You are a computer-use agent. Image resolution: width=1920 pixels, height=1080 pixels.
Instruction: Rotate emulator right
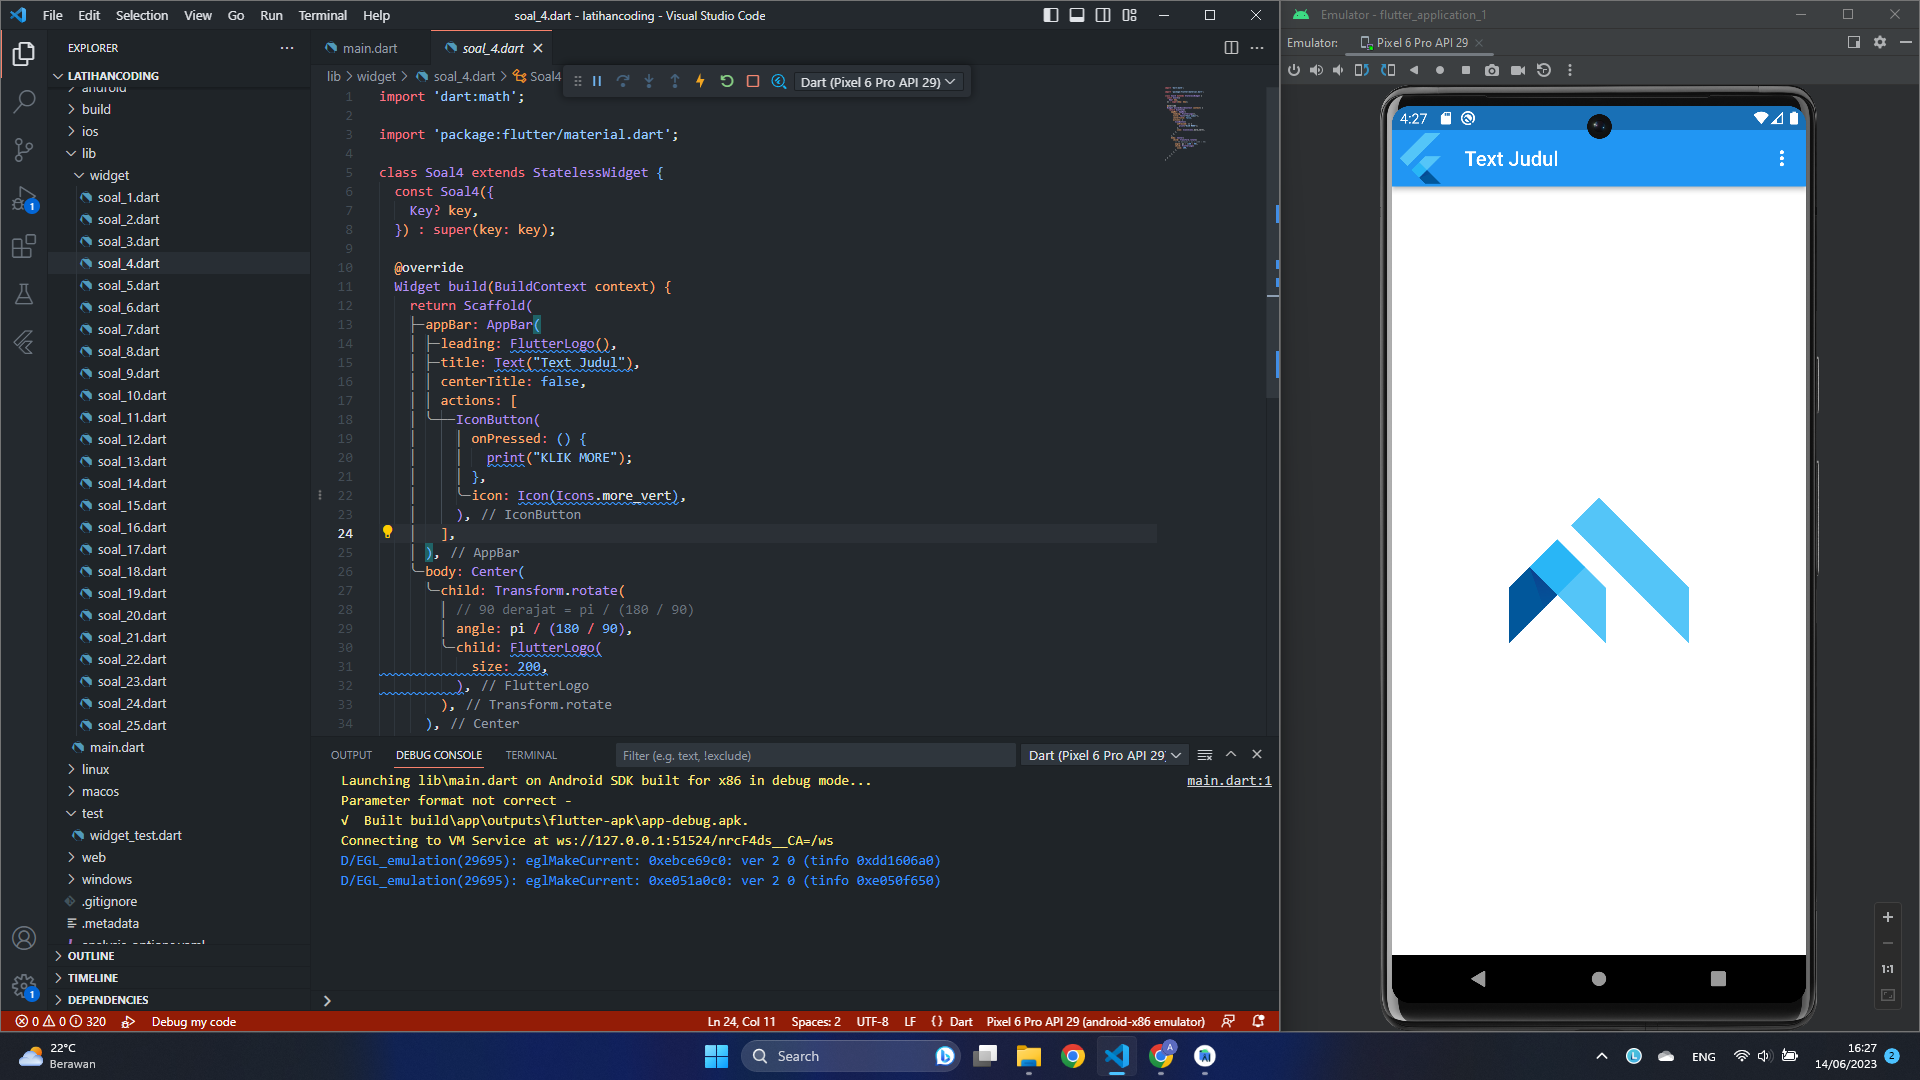coord(1388,70)
